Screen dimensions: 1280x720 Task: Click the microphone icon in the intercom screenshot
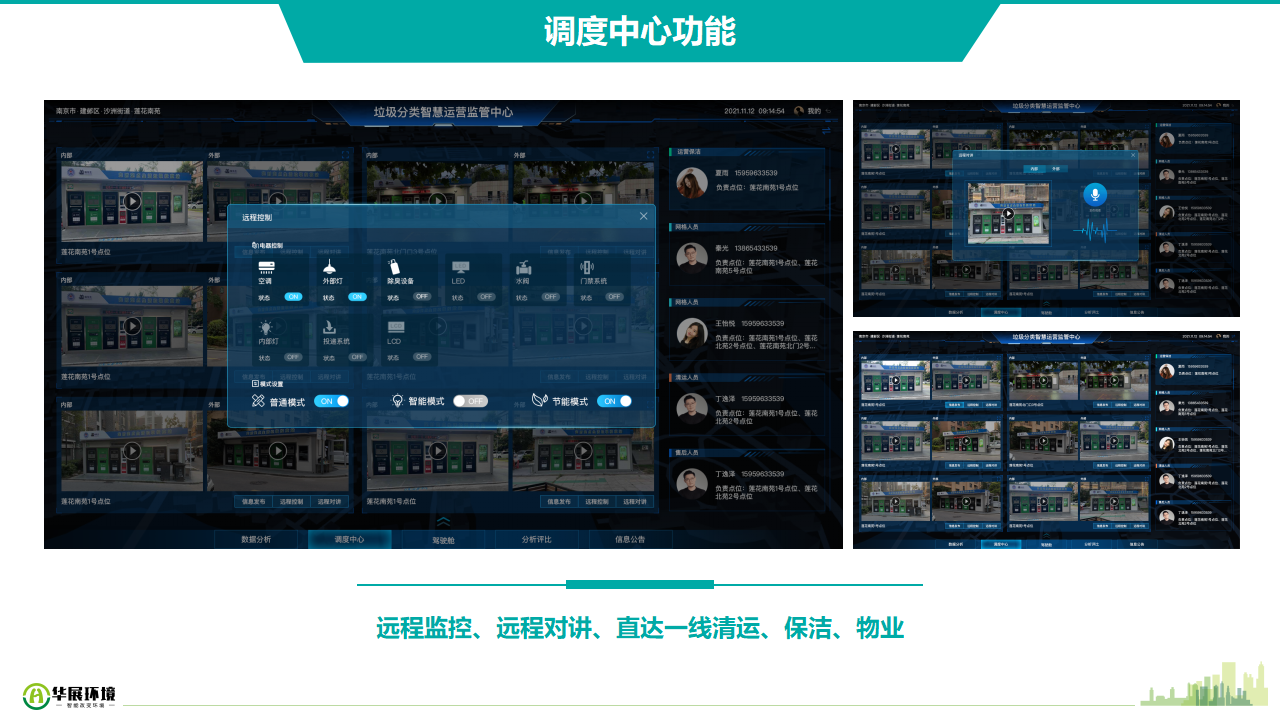click(1095, 195)
